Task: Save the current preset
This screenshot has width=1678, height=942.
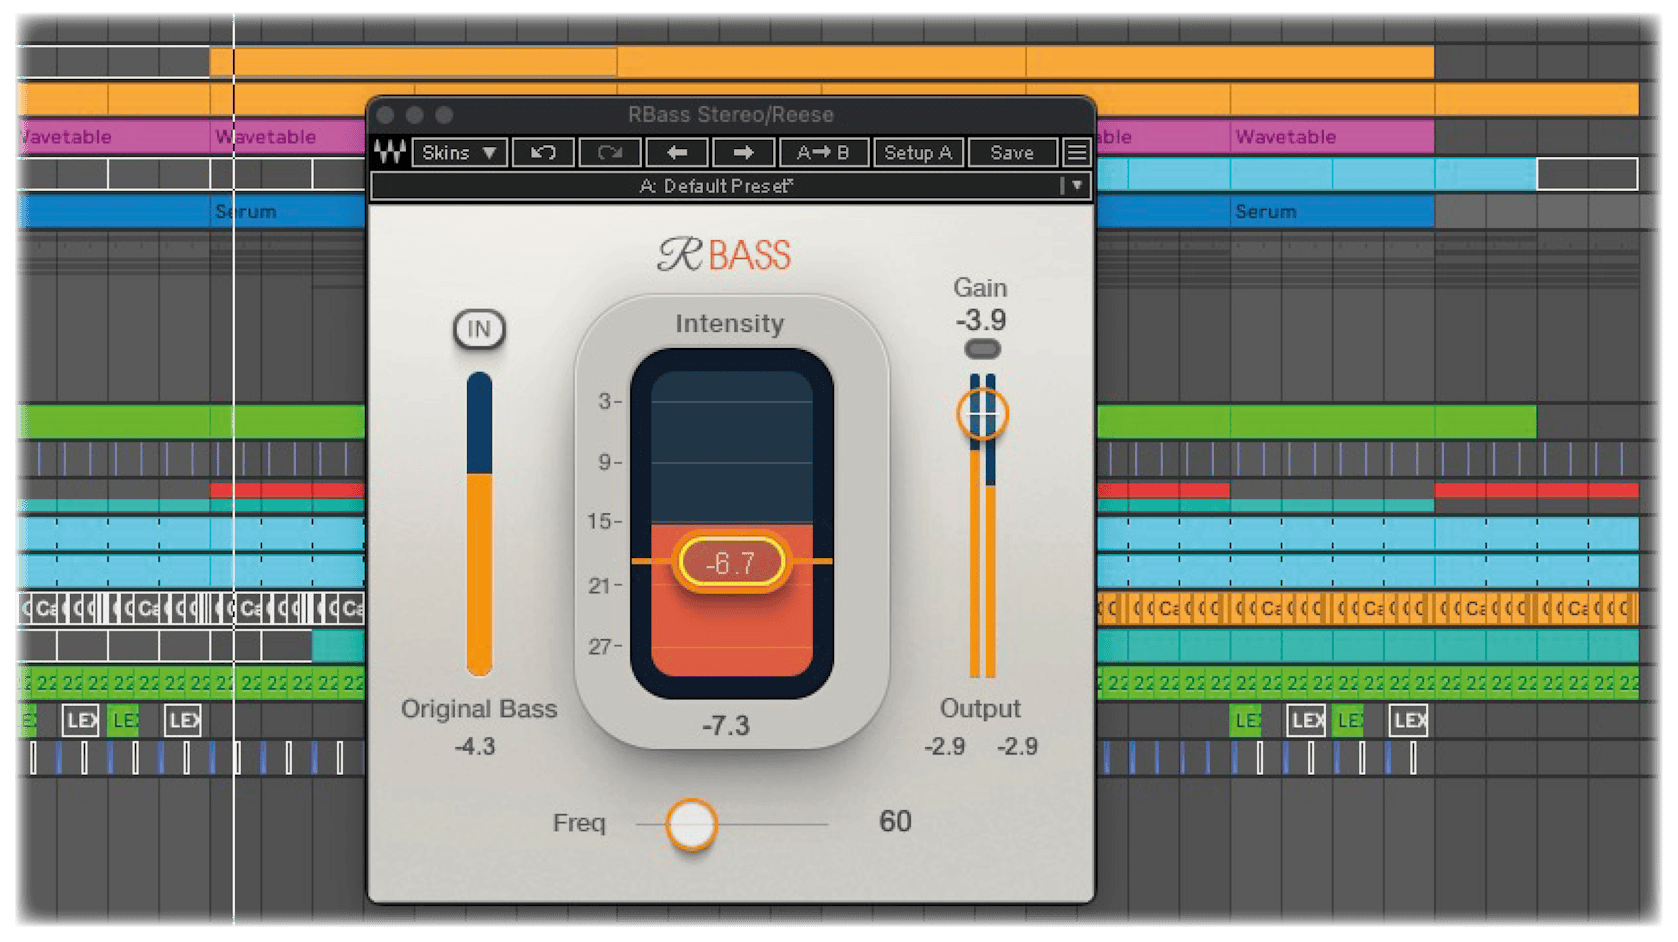Action: pos(1012,152)
